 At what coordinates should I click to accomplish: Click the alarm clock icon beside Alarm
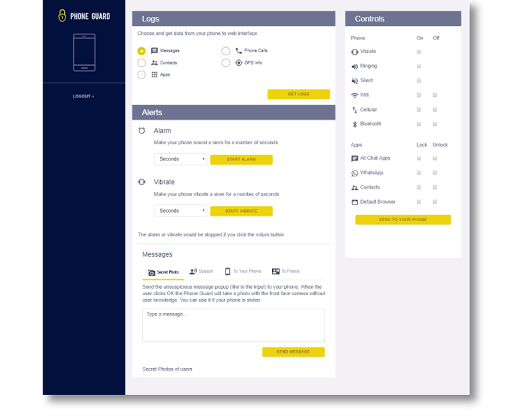[x=142, y=131]
